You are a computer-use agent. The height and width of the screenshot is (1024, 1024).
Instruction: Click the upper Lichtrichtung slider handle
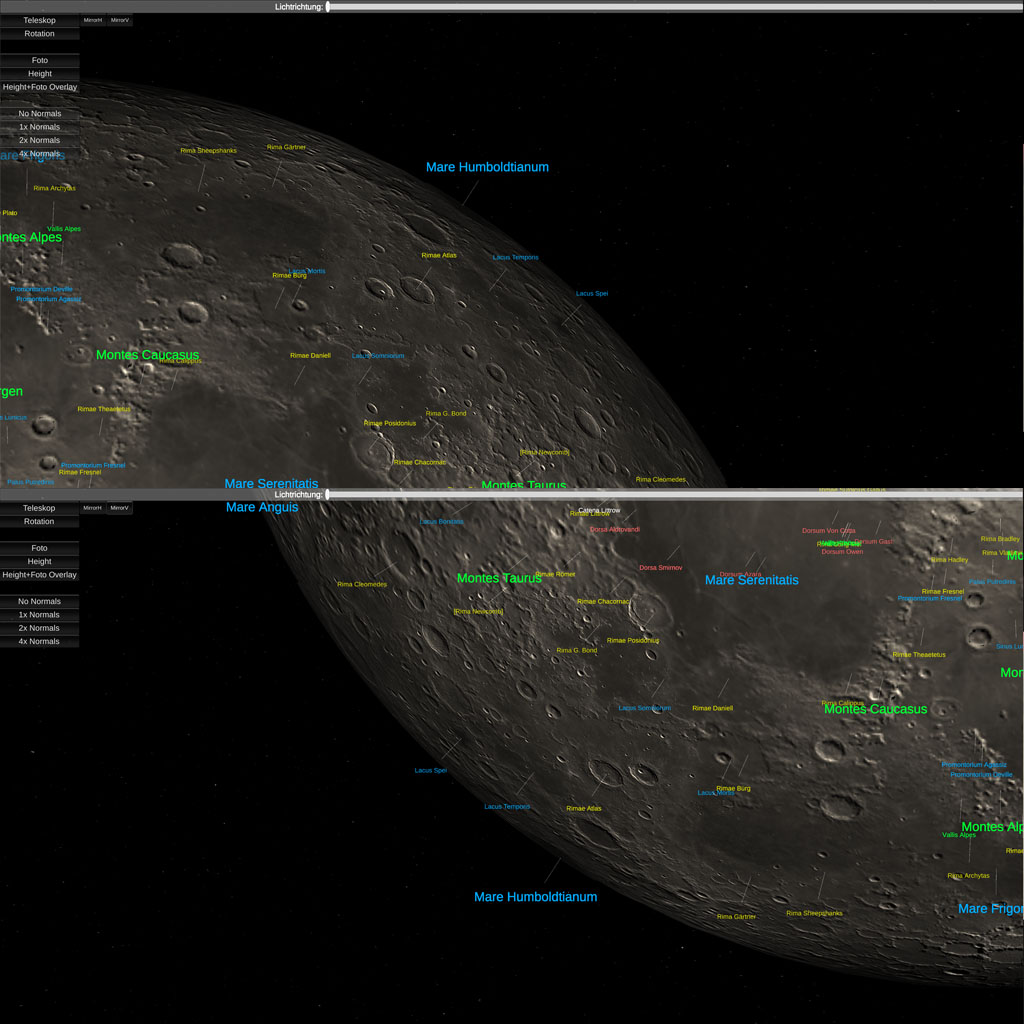click(x=328, y=7)
